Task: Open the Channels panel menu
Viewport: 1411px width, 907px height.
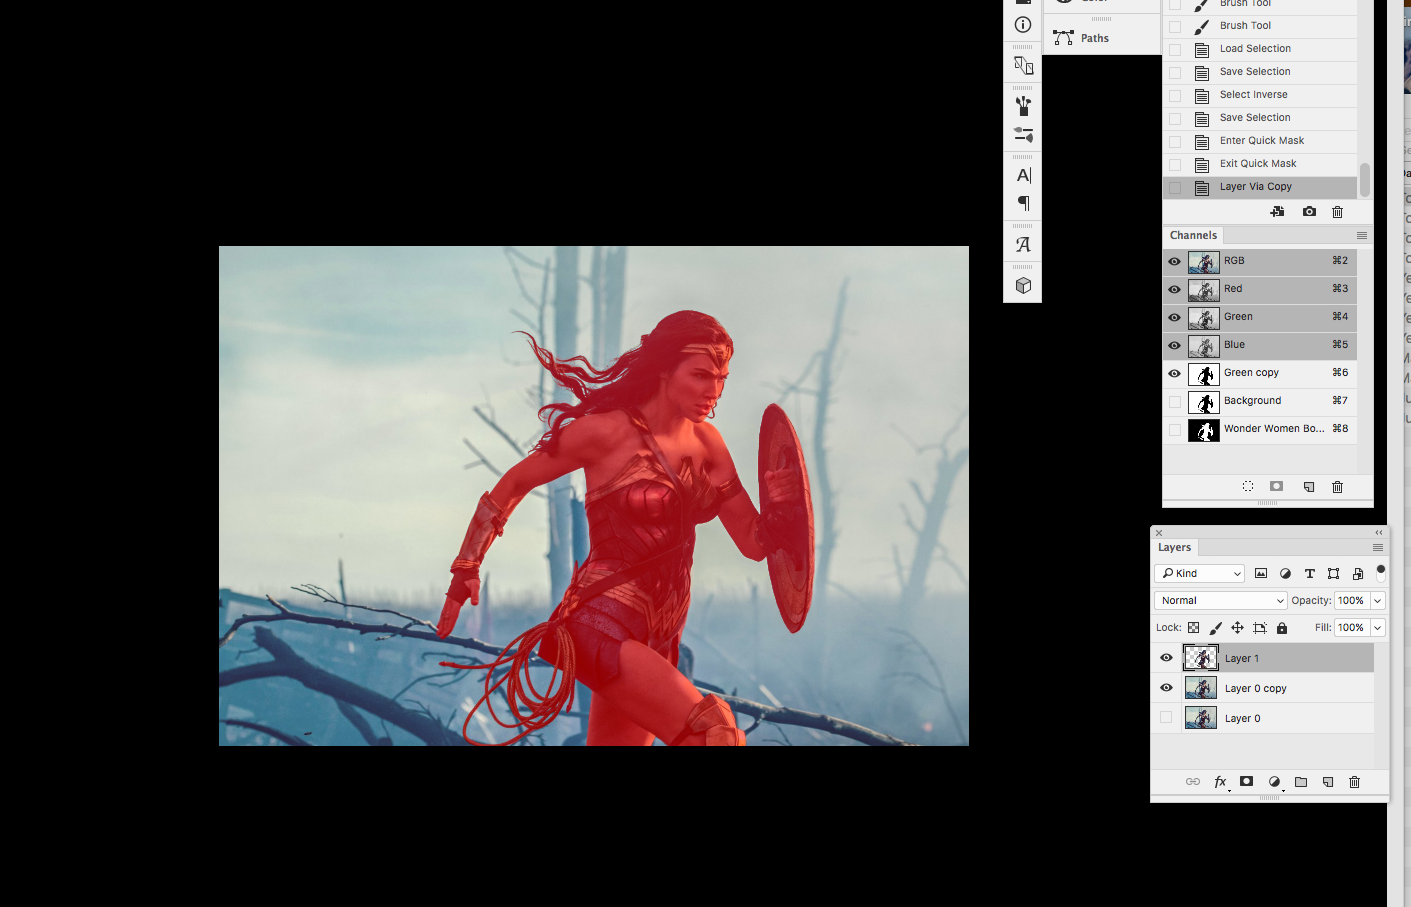Action: coord(1362,236)
